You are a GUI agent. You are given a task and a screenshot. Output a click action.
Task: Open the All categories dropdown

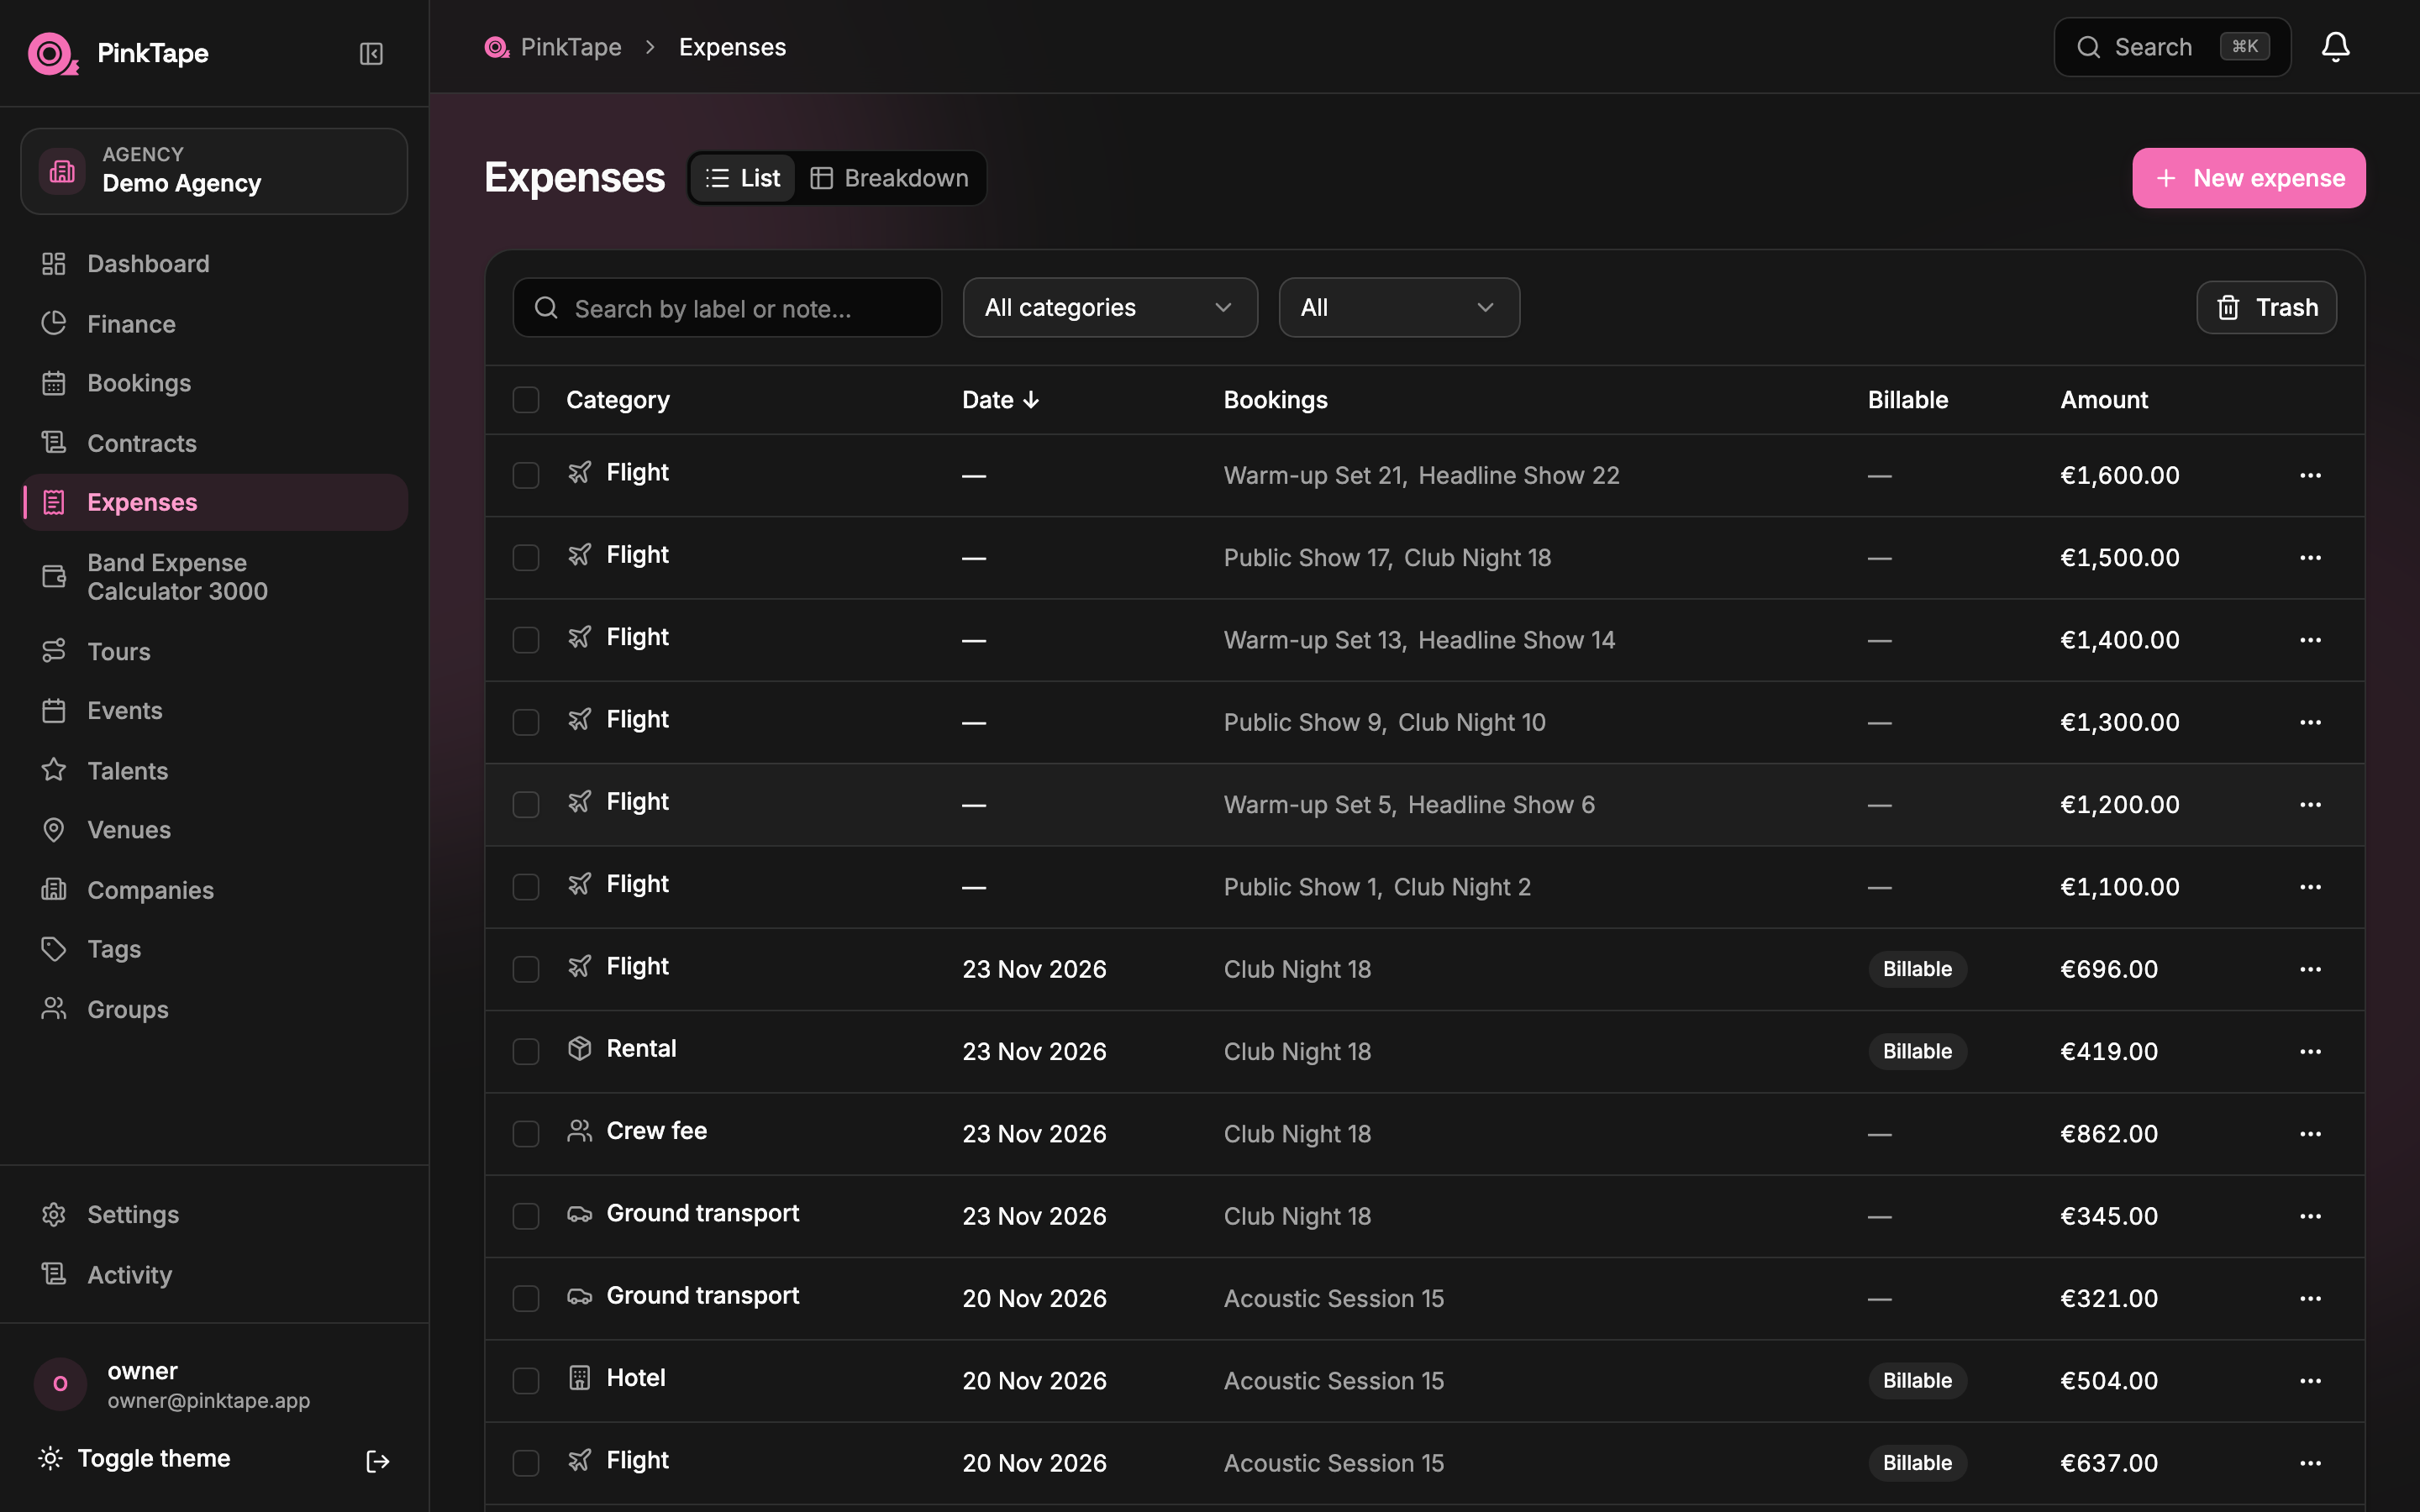pyautogui.click(x=1110, y=307)
